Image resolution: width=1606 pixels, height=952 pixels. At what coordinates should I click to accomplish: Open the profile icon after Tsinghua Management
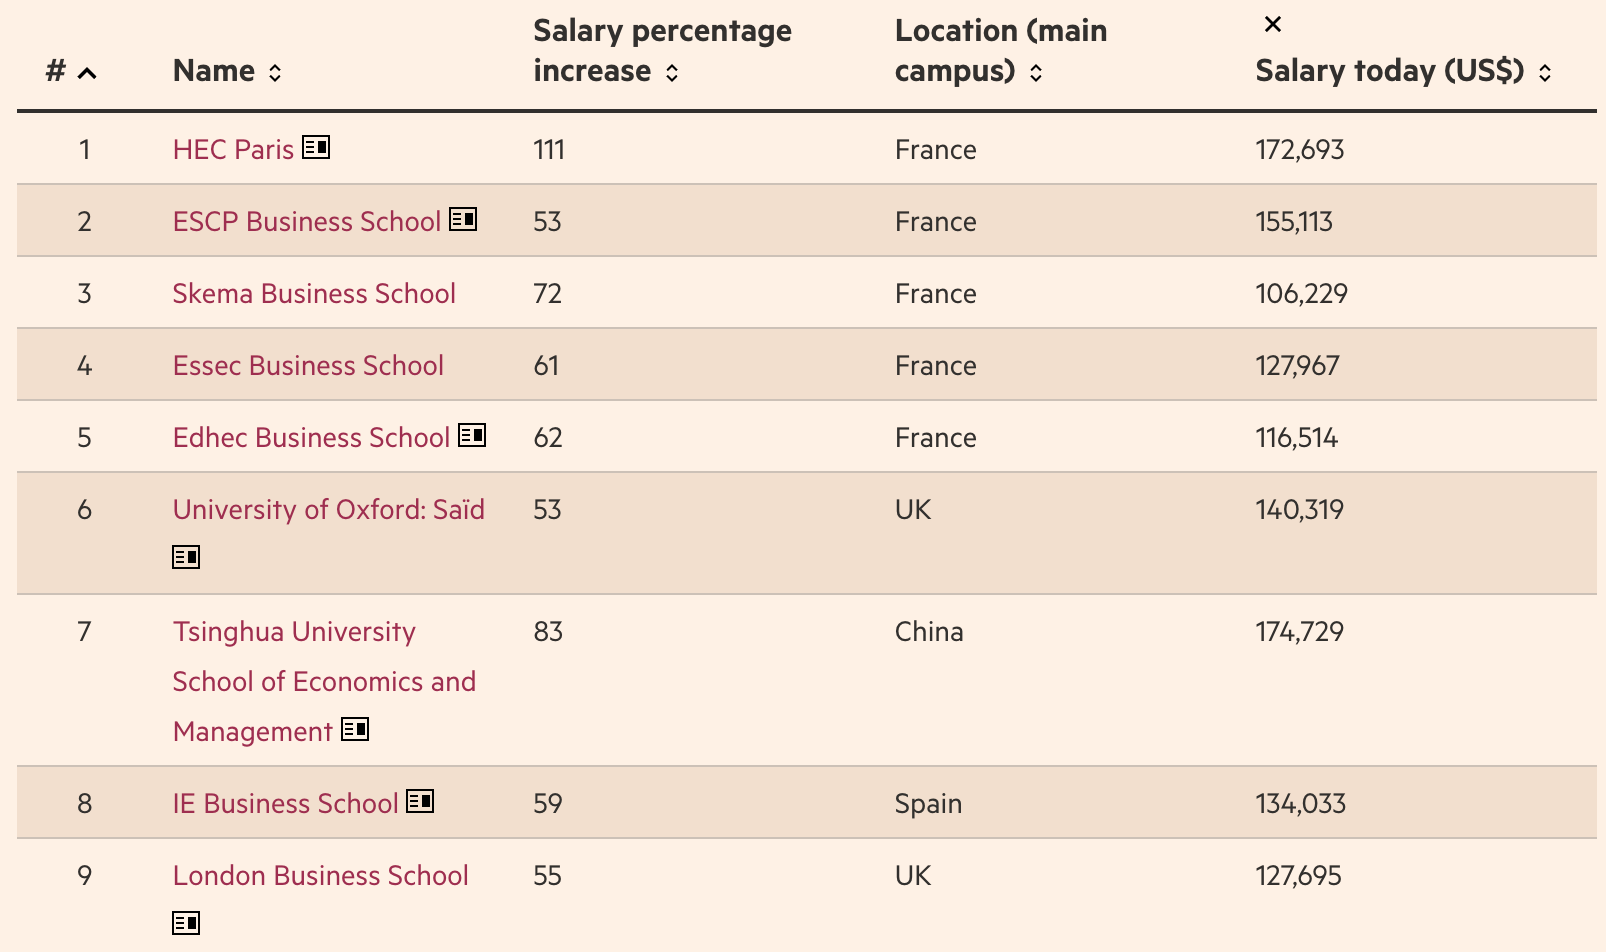355,729
